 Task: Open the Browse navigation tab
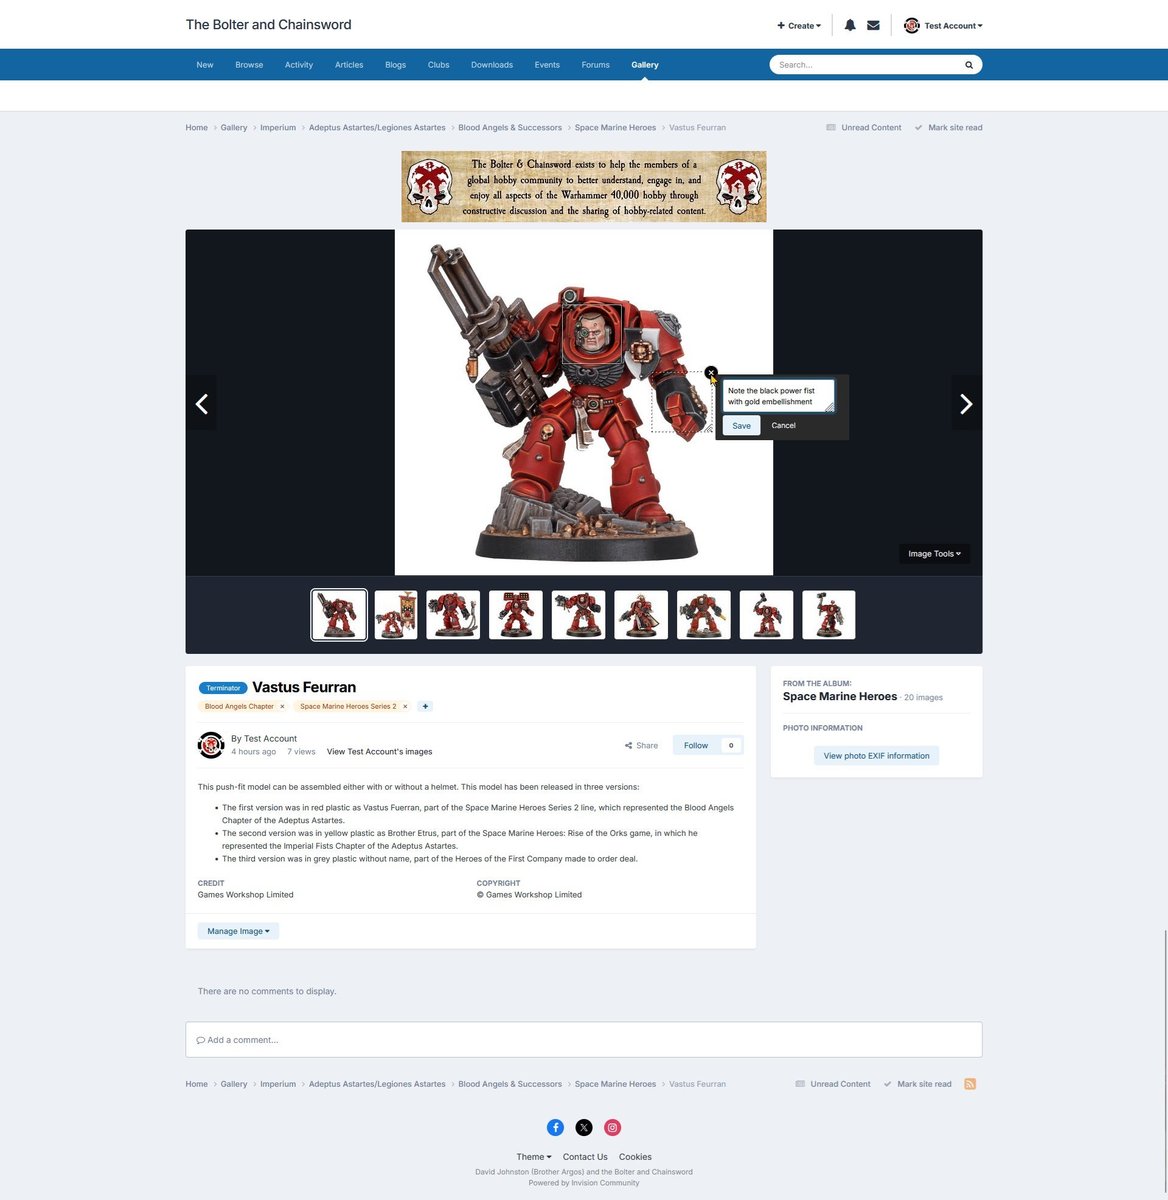(249, 65)
